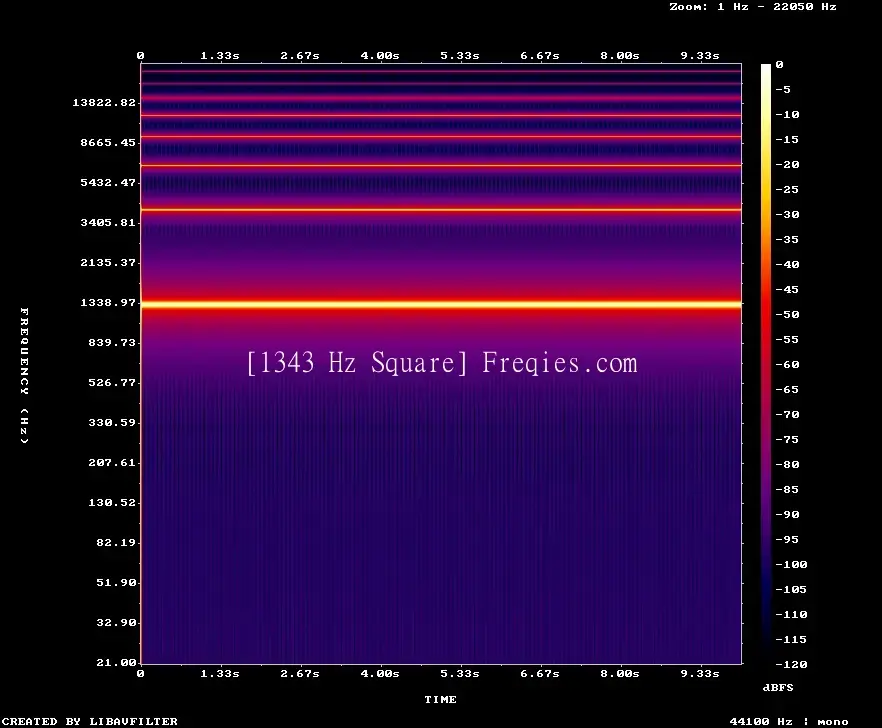
Task: Click the "dBFS" unit label
Action: click(778, 687)
